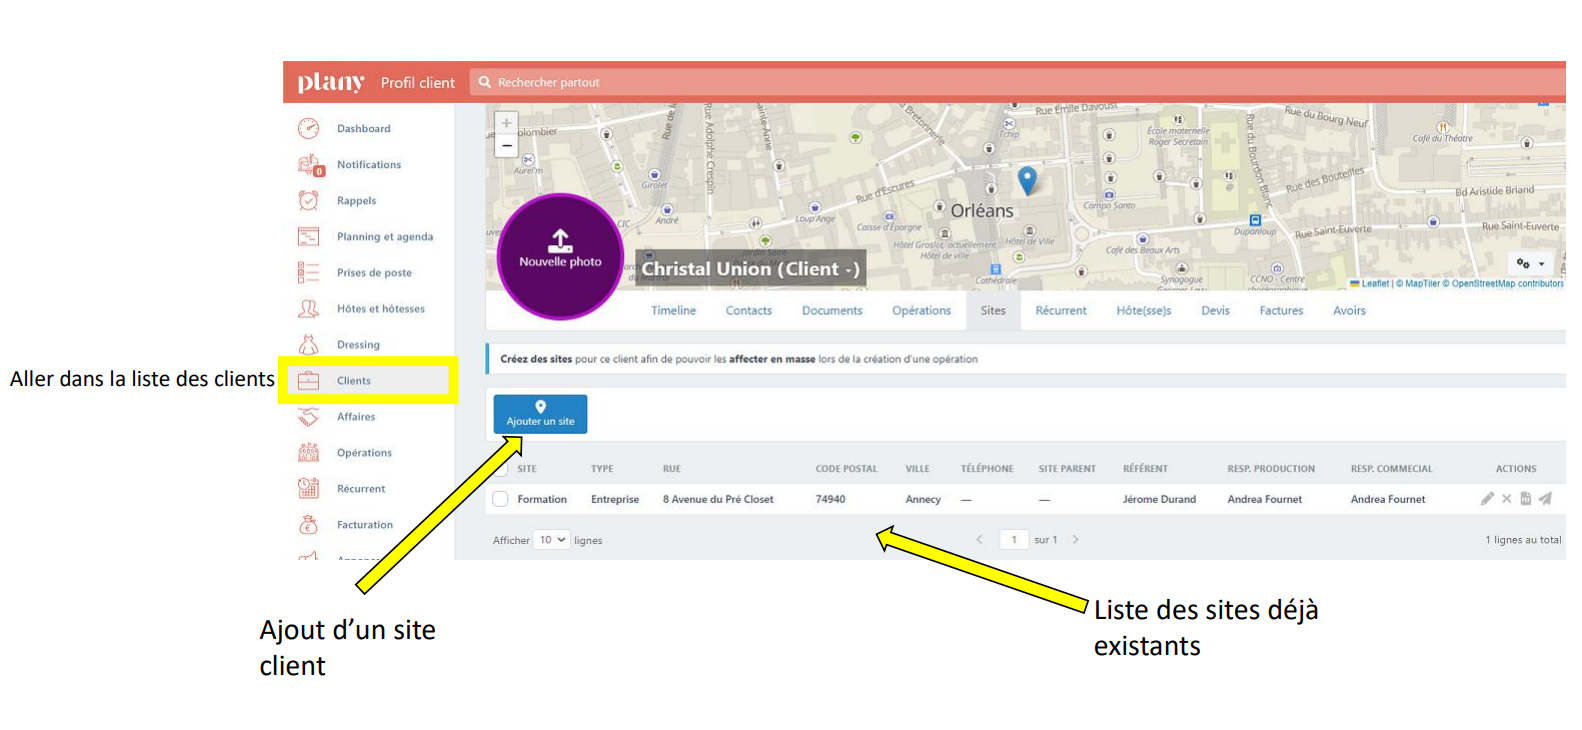Click the Dressing icon in the sidebar
The width and height of the screenshot is (1582, 730).
click(x=309, y=345)
